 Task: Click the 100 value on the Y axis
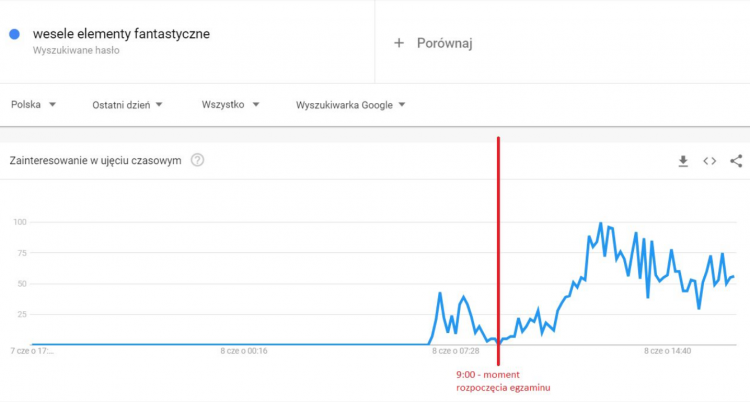18,222
